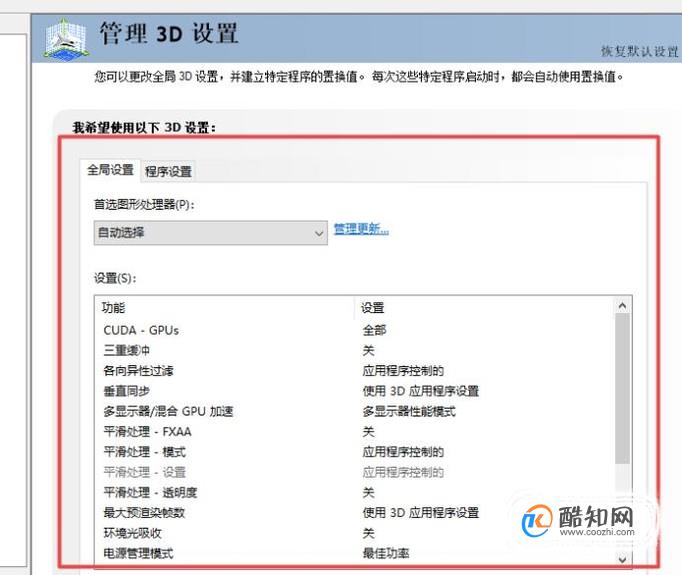682x575 pixels.
Task: Click the 关 value for 平滑处理 - FXAA
Action: coord(368,431)
